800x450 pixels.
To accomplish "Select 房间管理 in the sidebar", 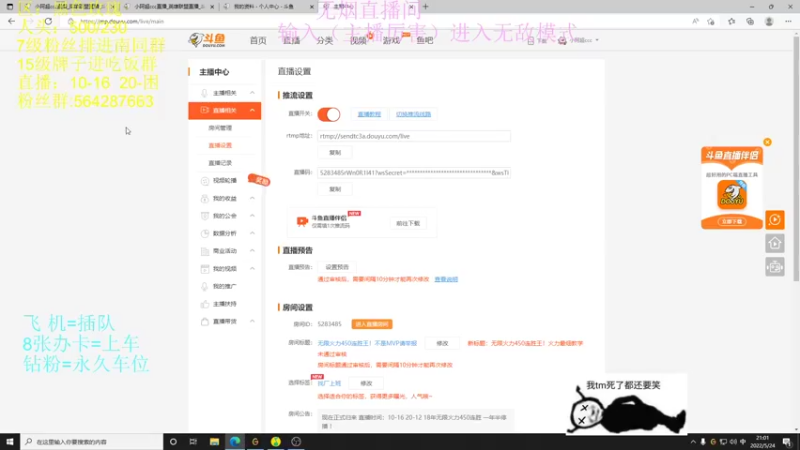I will (220, 128).
